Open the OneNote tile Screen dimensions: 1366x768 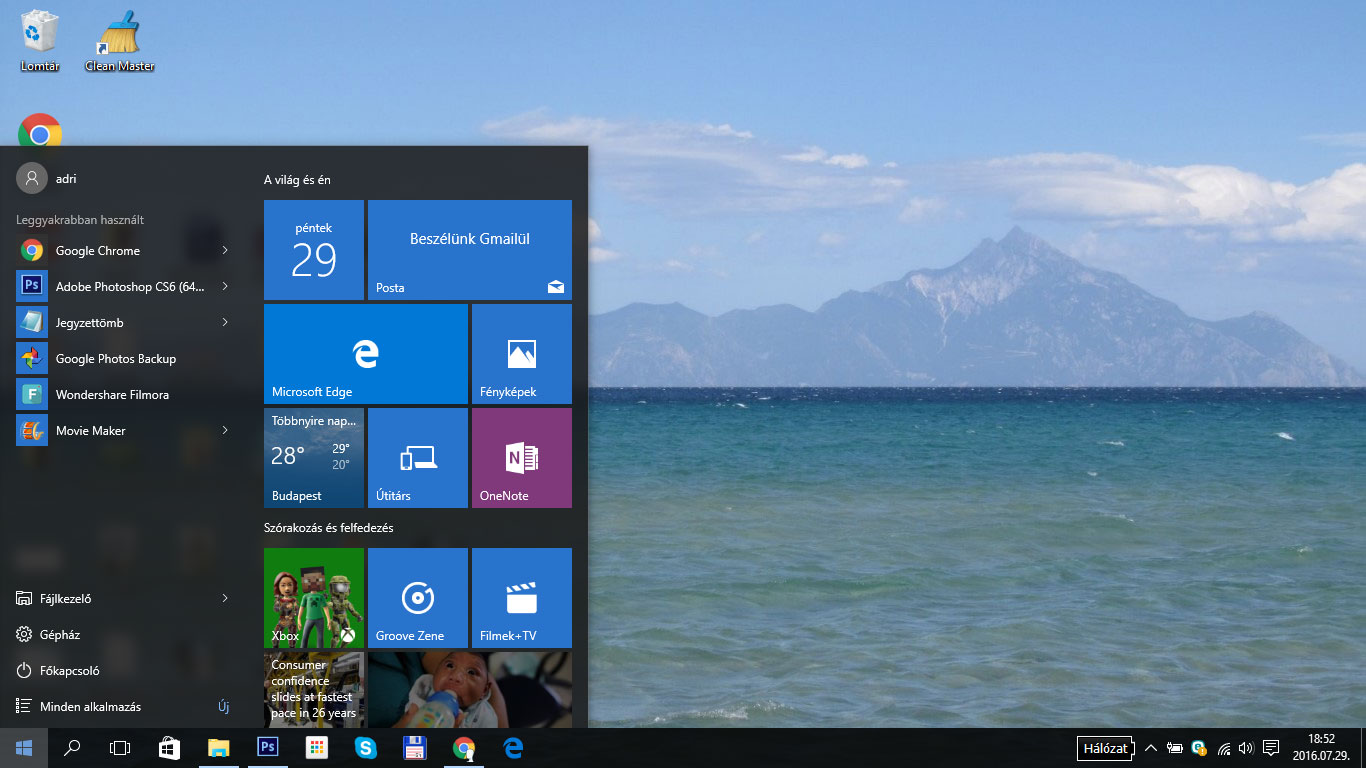point(522,458)
